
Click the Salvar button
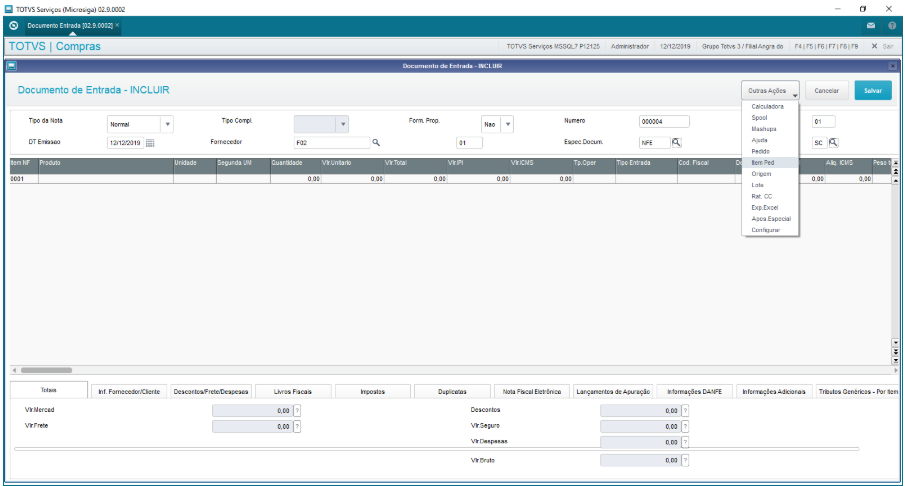(873, 91)
